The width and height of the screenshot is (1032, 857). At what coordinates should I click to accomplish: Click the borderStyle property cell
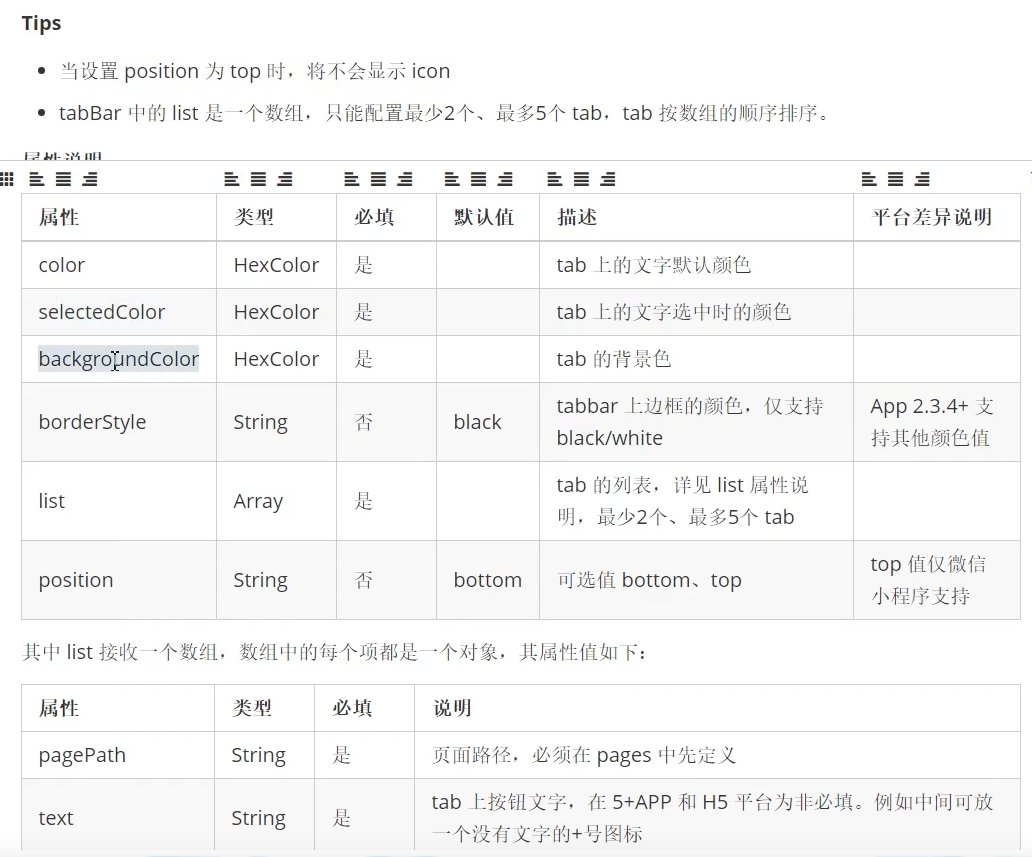click(119, 422)
